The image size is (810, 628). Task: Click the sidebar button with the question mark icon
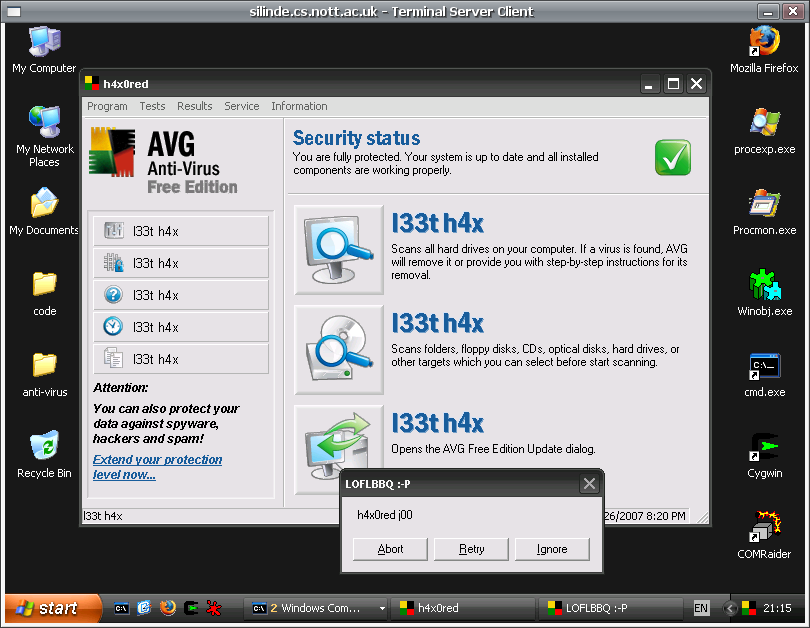click(x=181, y=295)
